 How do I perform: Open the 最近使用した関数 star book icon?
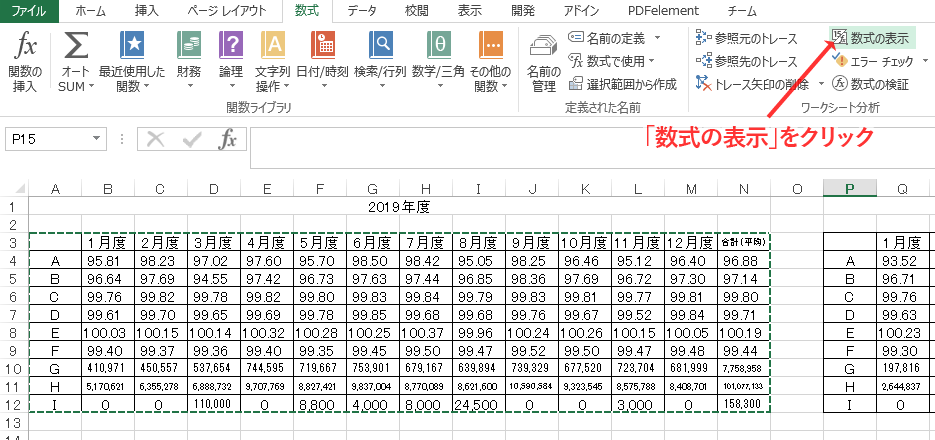(x=132, y=45)
